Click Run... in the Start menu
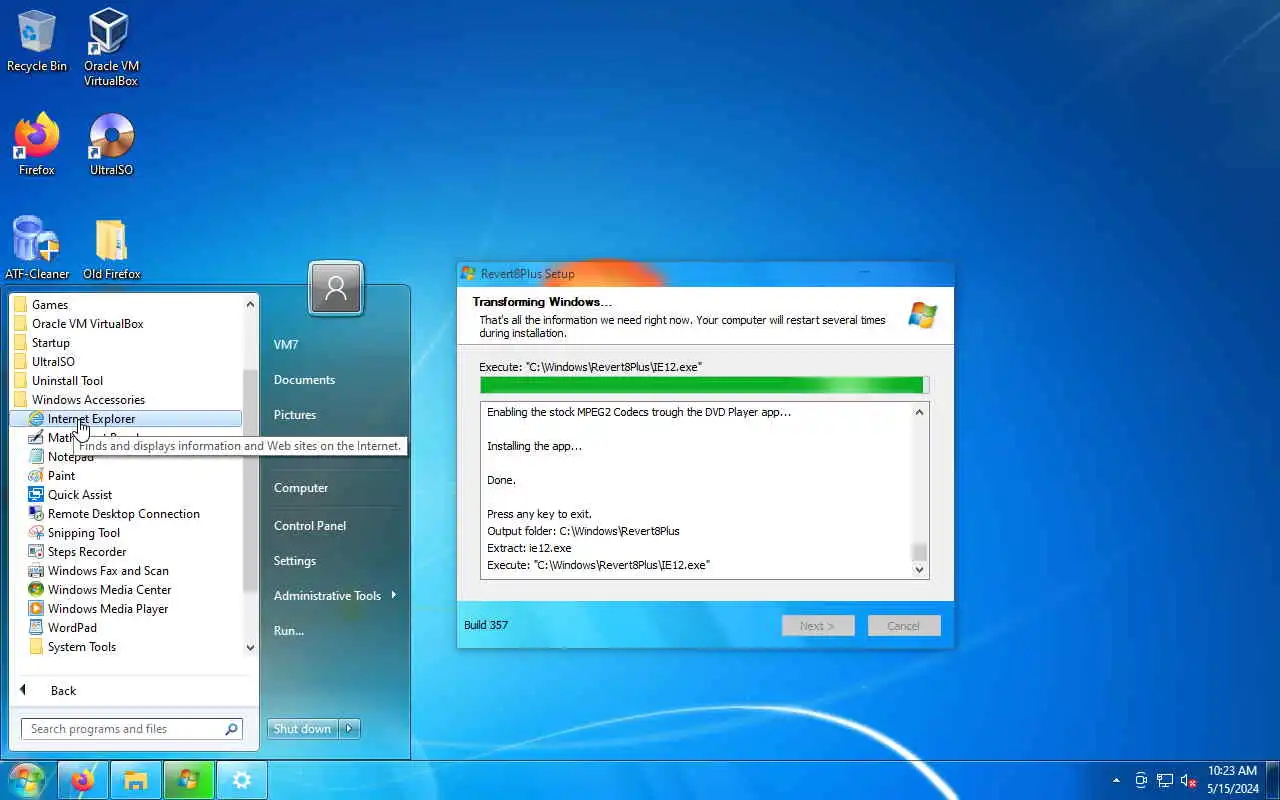 [289, 631]
